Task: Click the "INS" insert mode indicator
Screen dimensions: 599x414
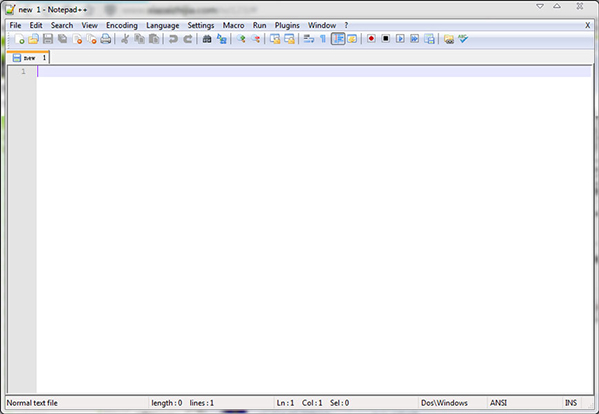Action: 571,403
